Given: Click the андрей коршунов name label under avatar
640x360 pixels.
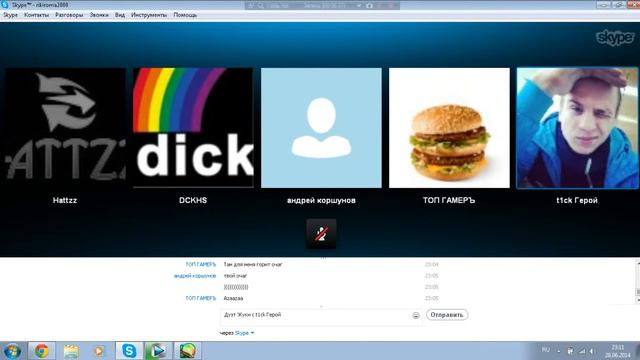Looking at the screenshot, I should (x=321, y=200).
